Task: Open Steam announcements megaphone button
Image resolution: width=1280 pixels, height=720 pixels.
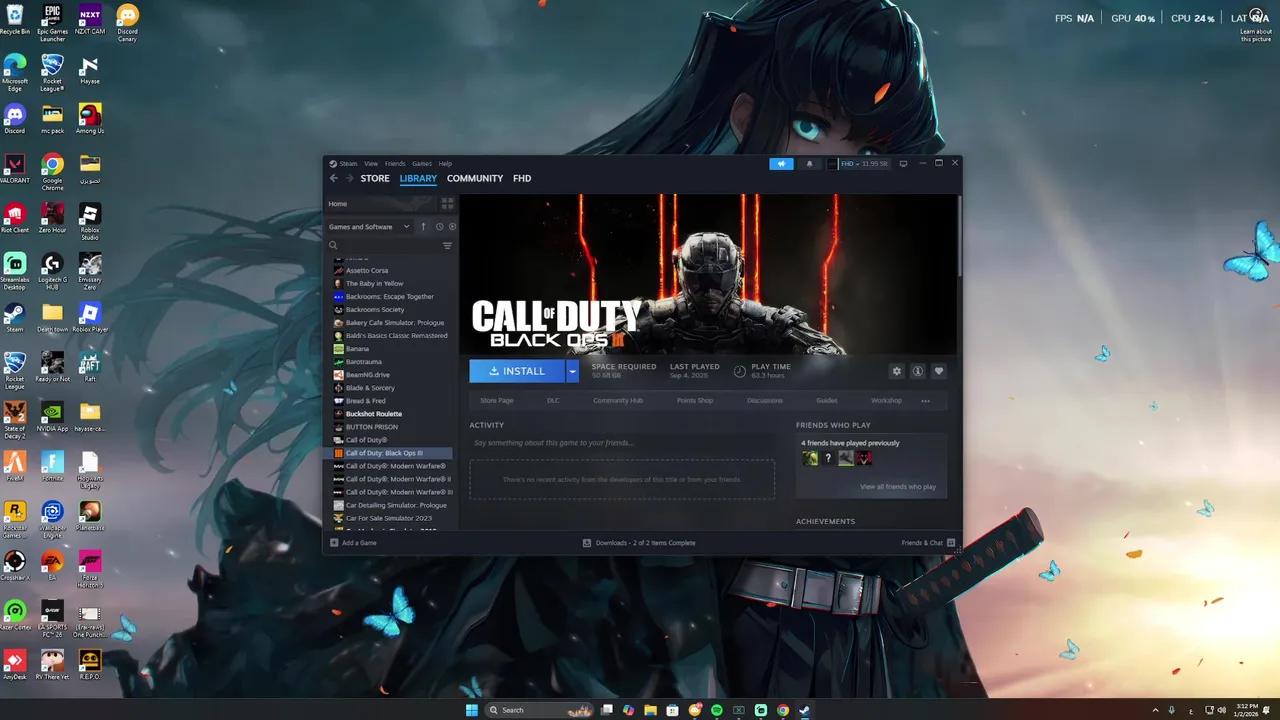Action: click(781, 164)
